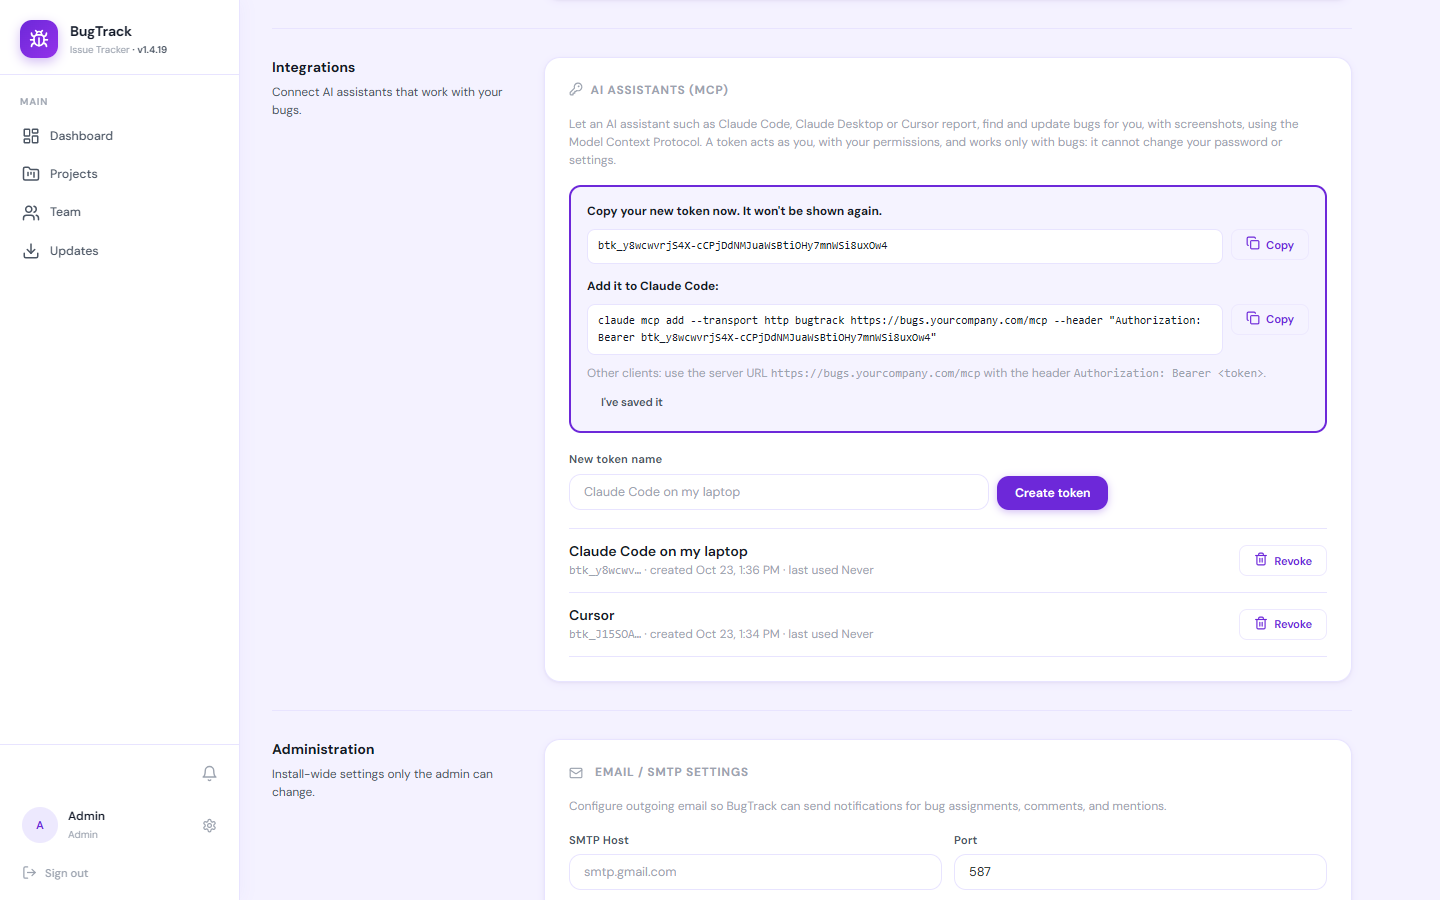1440x900 pixels.
Task: Open the Projects sidebar item
Action: (120, 174)
